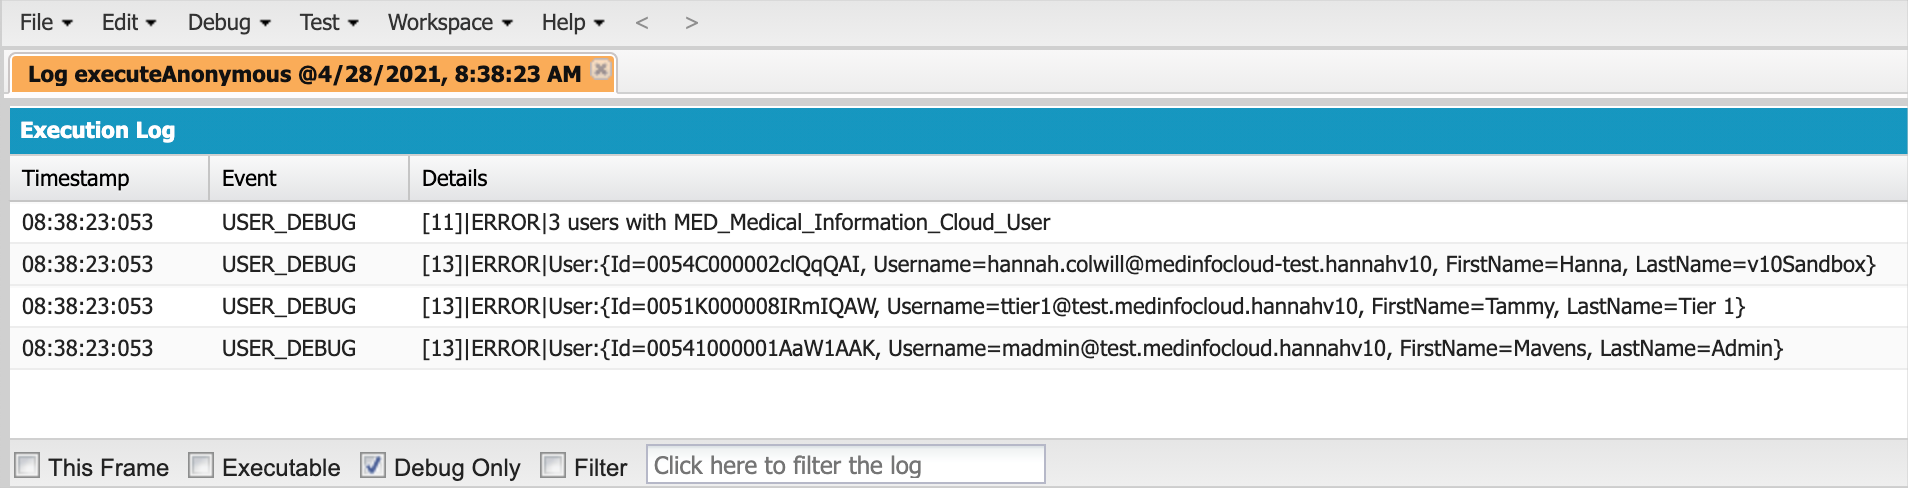Close the Log executeAnonymous tab
This screenshot has width=1908, height=488.
coord(601,69)
